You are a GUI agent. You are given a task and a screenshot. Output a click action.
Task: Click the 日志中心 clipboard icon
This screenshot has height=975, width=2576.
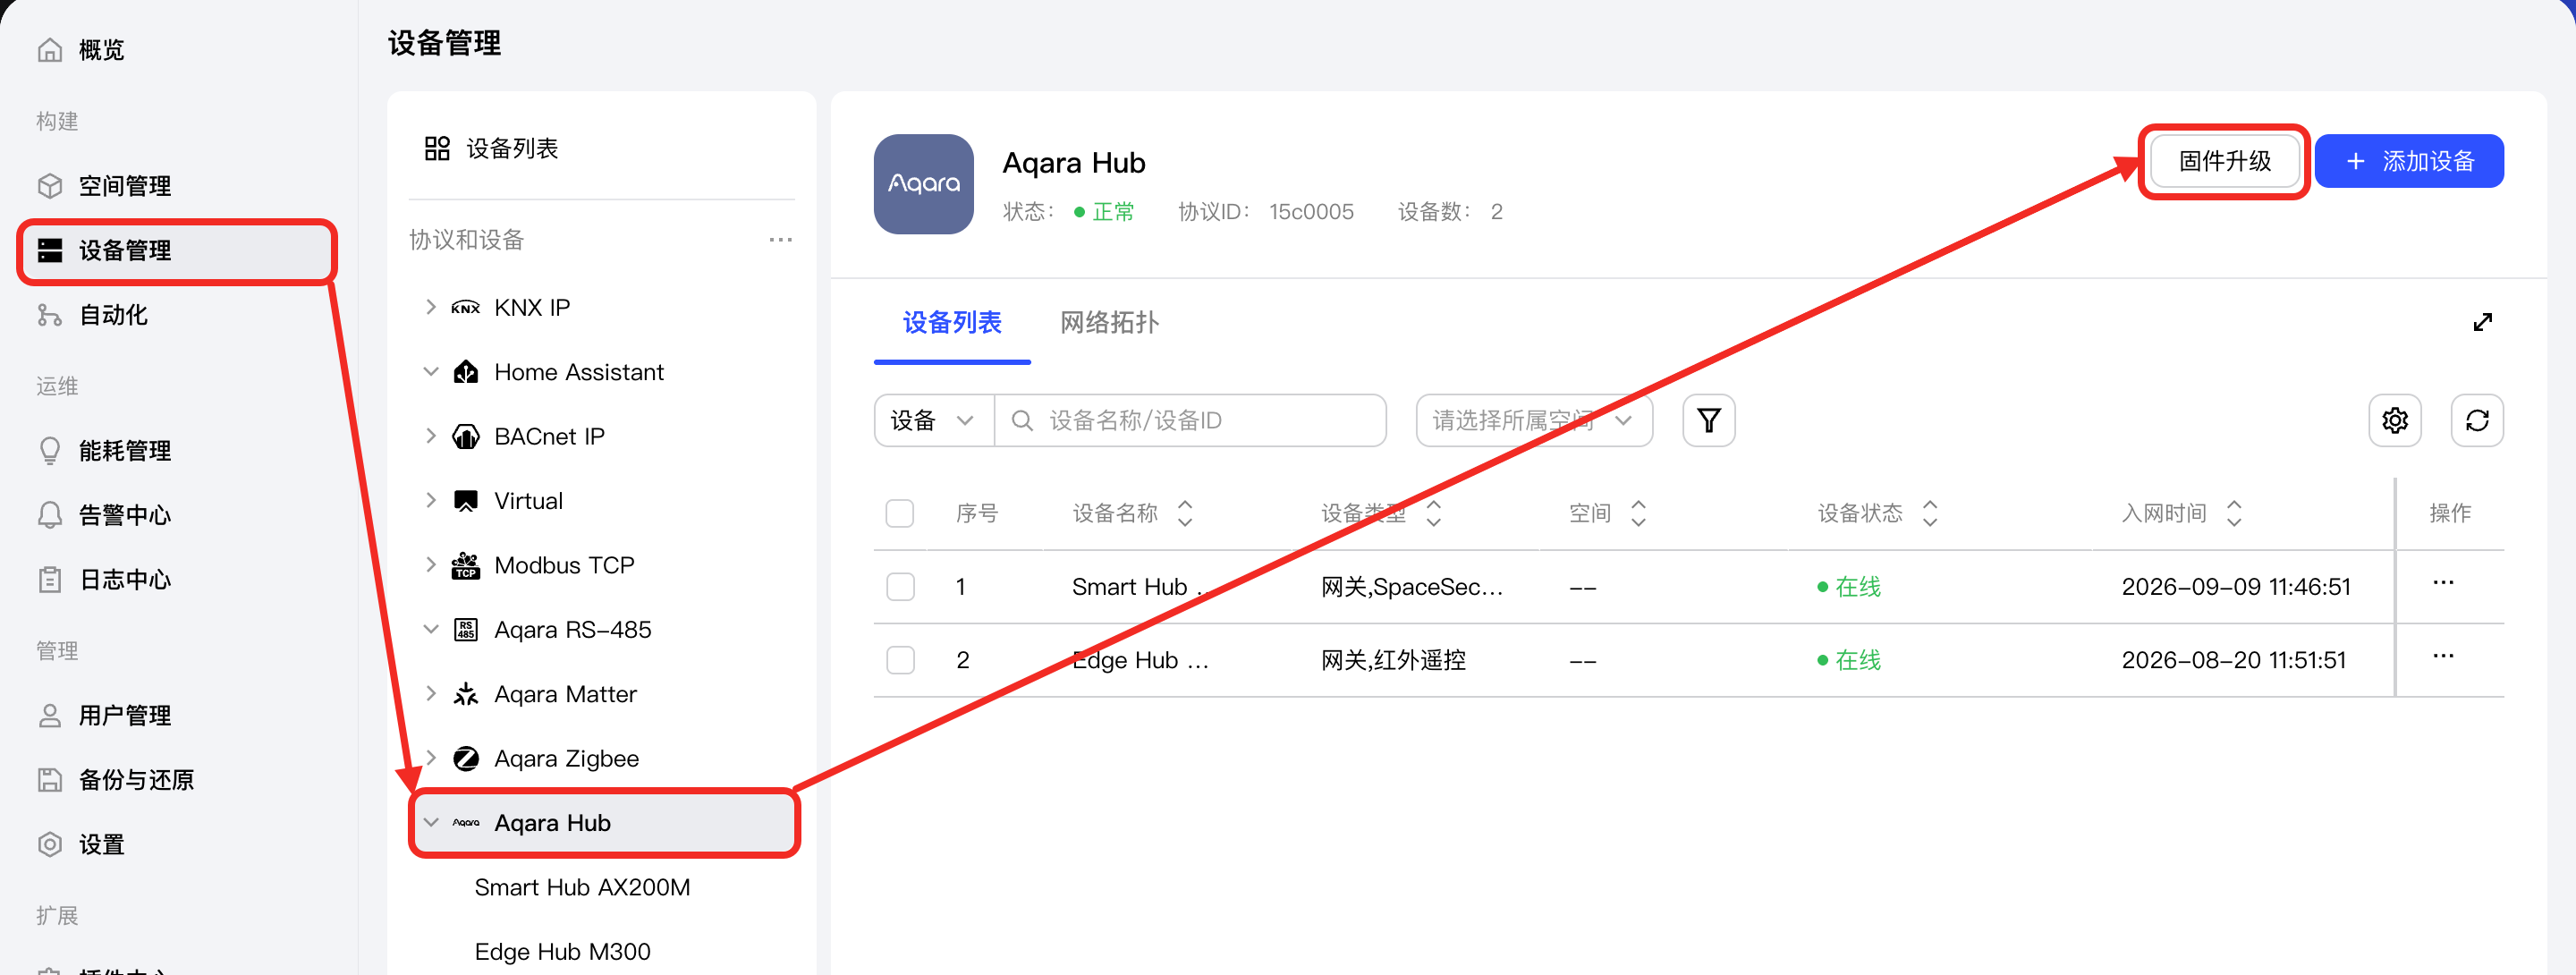click(50, 579)
